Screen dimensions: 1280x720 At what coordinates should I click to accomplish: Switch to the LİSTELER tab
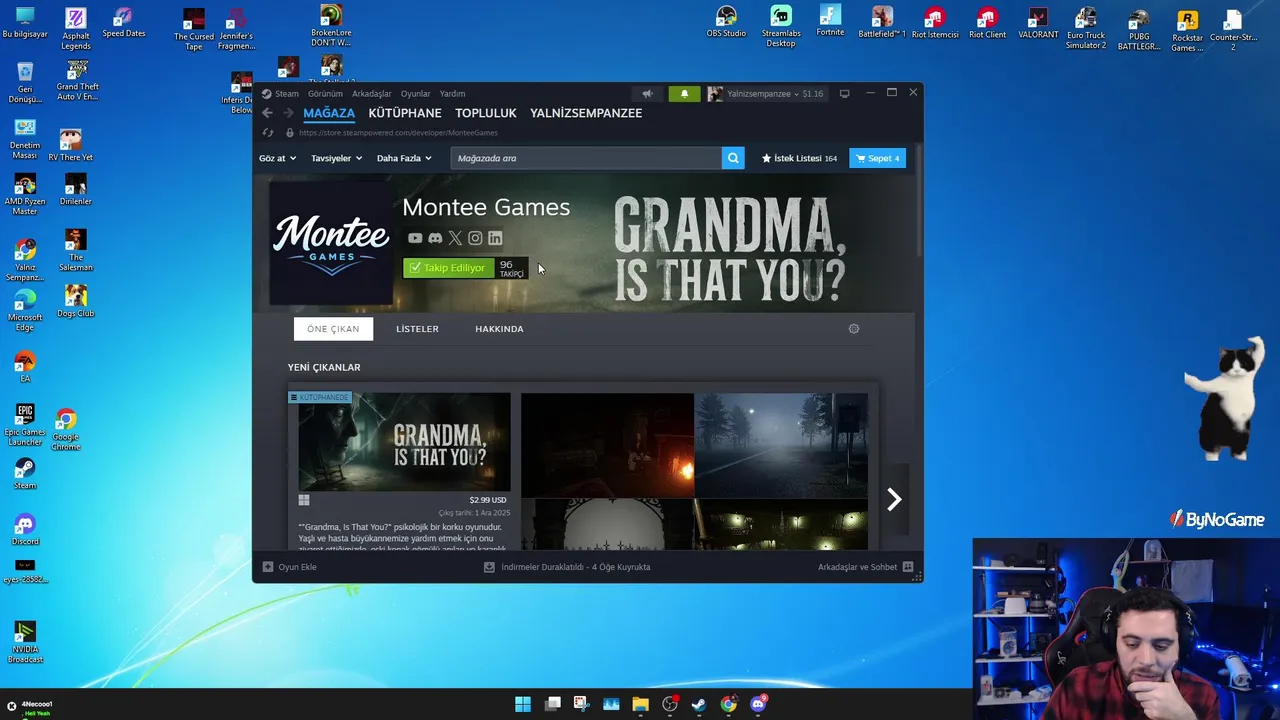417,329
